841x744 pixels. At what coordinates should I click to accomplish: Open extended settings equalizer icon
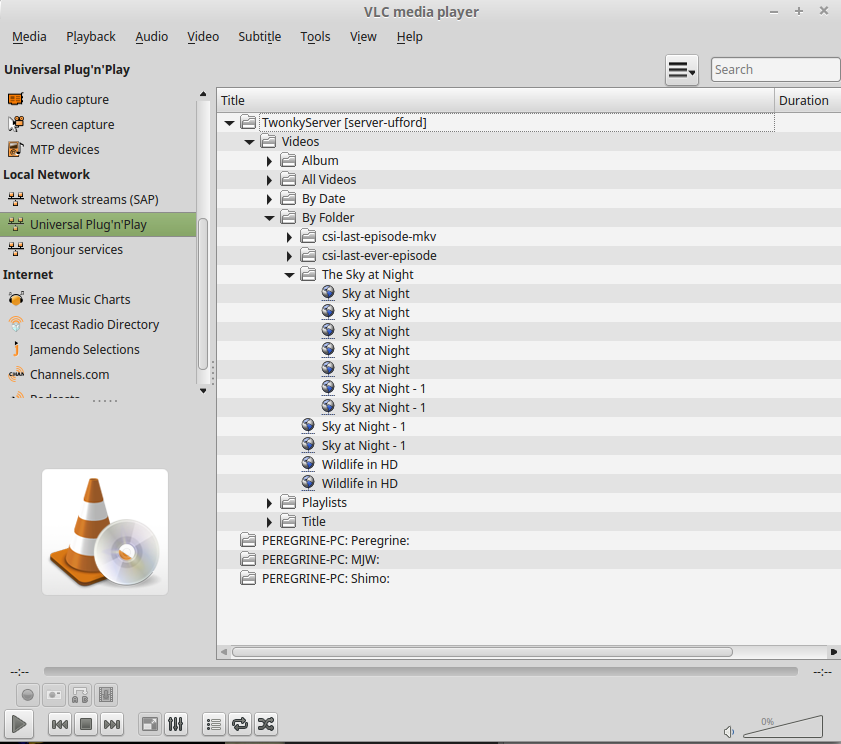point(176,725)
